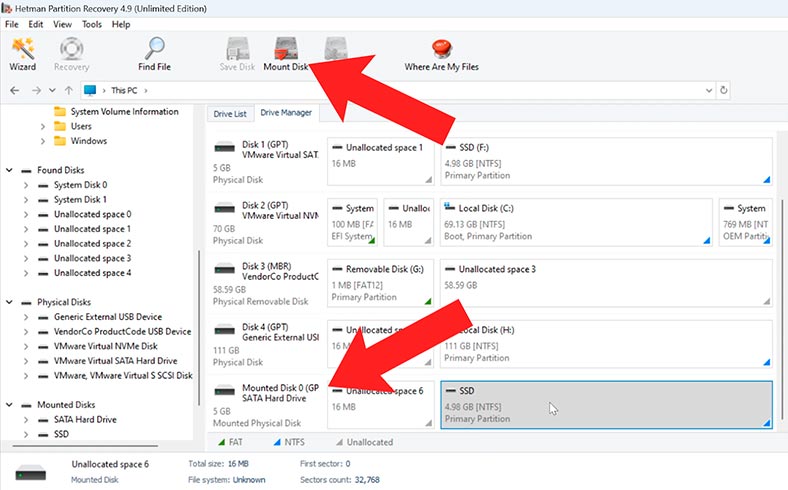Click the Unallocated legend entry
This screenshot has width=788, height=490.
(x=365, y=442)
